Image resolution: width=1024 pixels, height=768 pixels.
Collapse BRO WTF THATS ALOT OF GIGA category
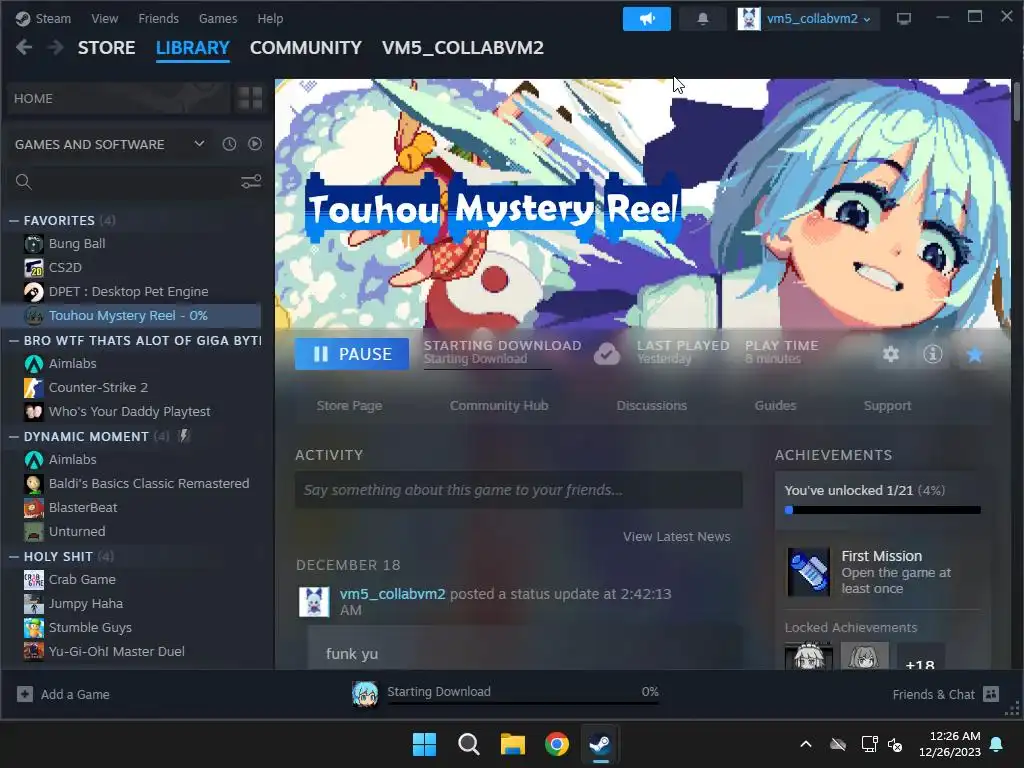[14, 340]
